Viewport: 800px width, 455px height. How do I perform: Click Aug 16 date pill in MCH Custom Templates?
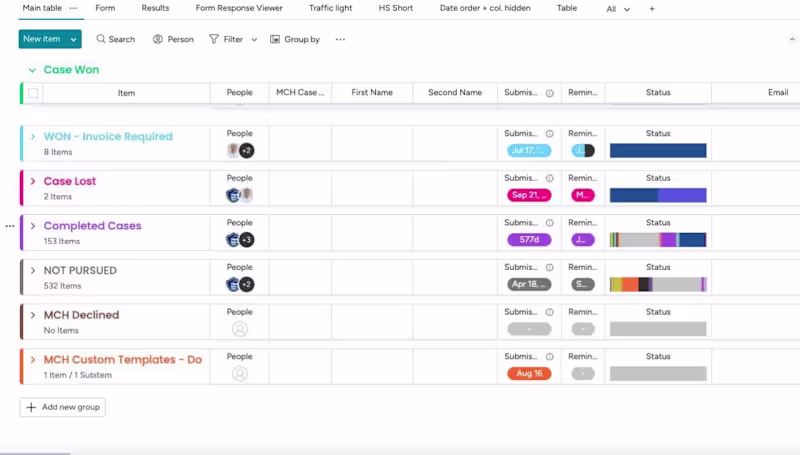pos(529,373)
